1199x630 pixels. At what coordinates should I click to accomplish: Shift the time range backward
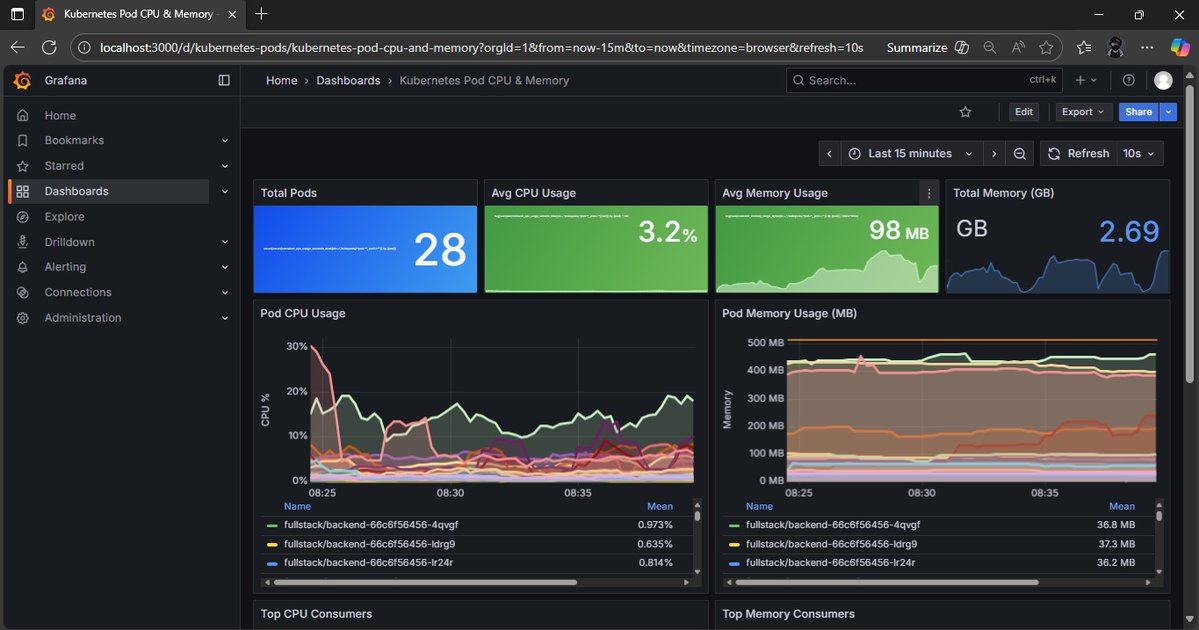pos(830,154)
